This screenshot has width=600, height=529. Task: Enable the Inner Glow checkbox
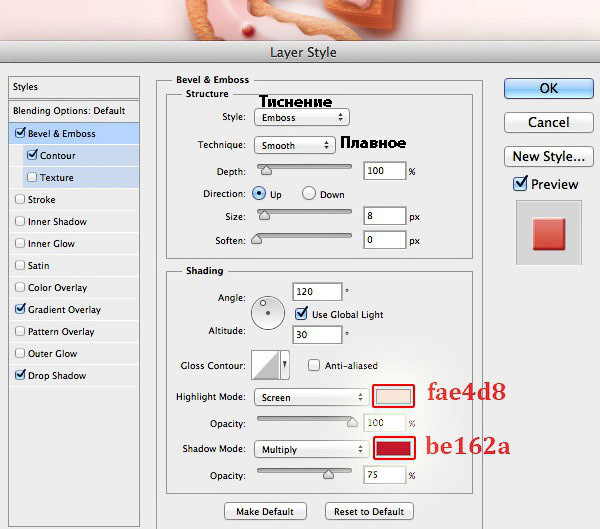tap(20, 243)
